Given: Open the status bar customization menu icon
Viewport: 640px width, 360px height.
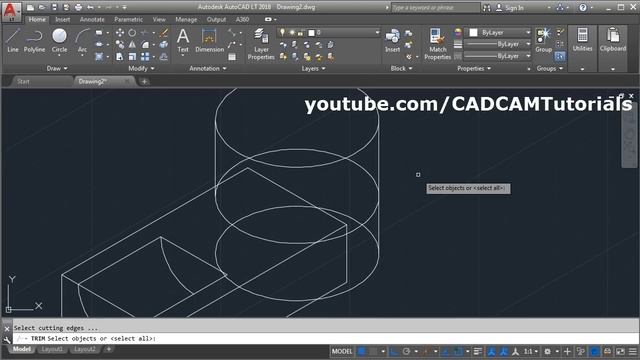Looking at the screenshot, I should pyautogui.click(x=633, y=351).
